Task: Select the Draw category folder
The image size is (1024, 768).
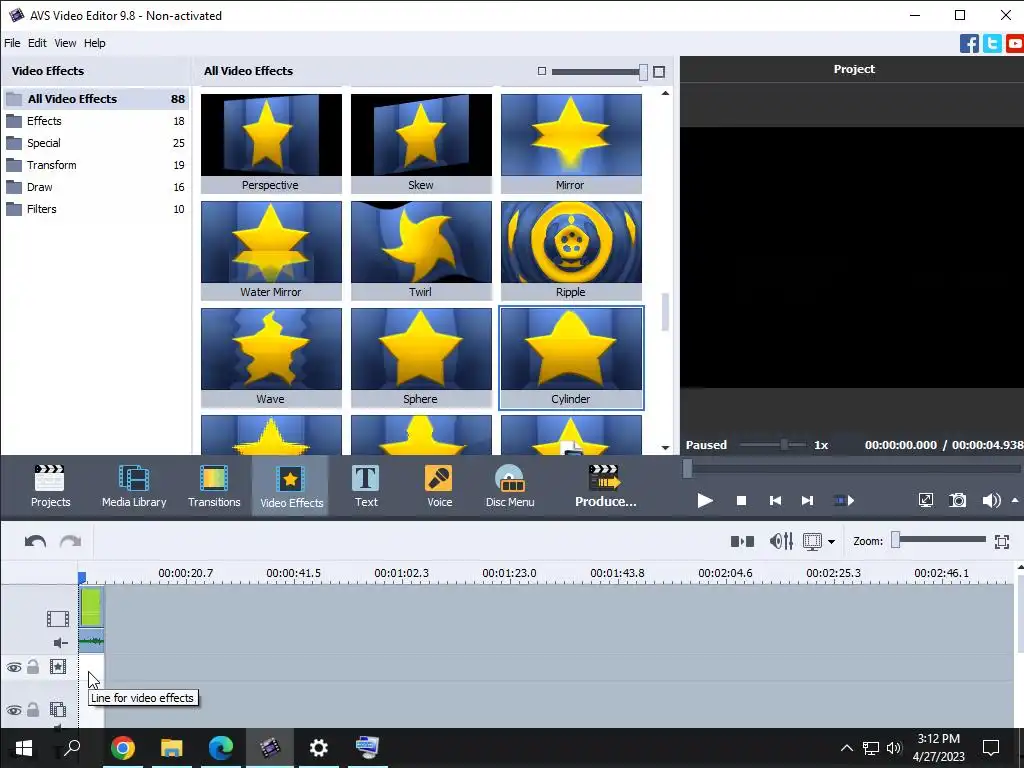Action: 96,187
